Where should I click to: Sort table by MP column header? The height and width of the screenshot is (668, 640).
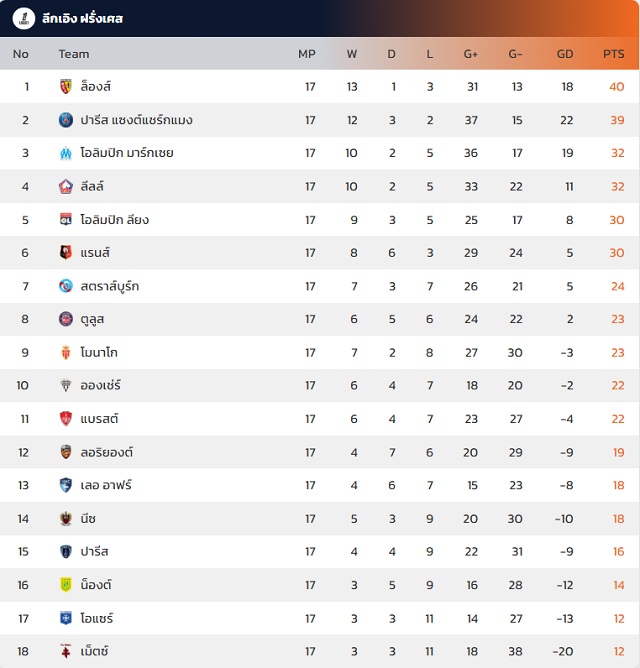[307, 54]
